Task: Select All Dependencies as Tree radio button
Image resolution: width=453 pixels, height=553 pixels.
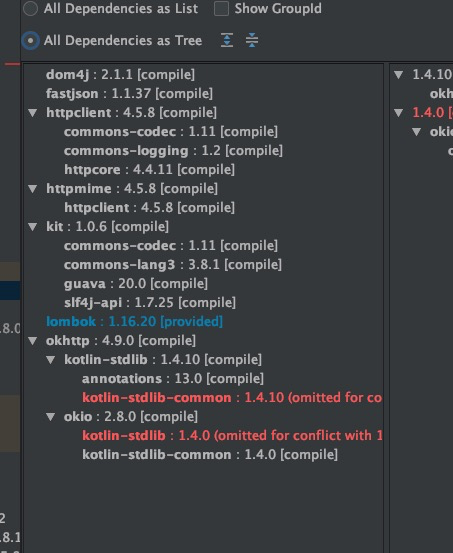Action: (x=31, y=41)
